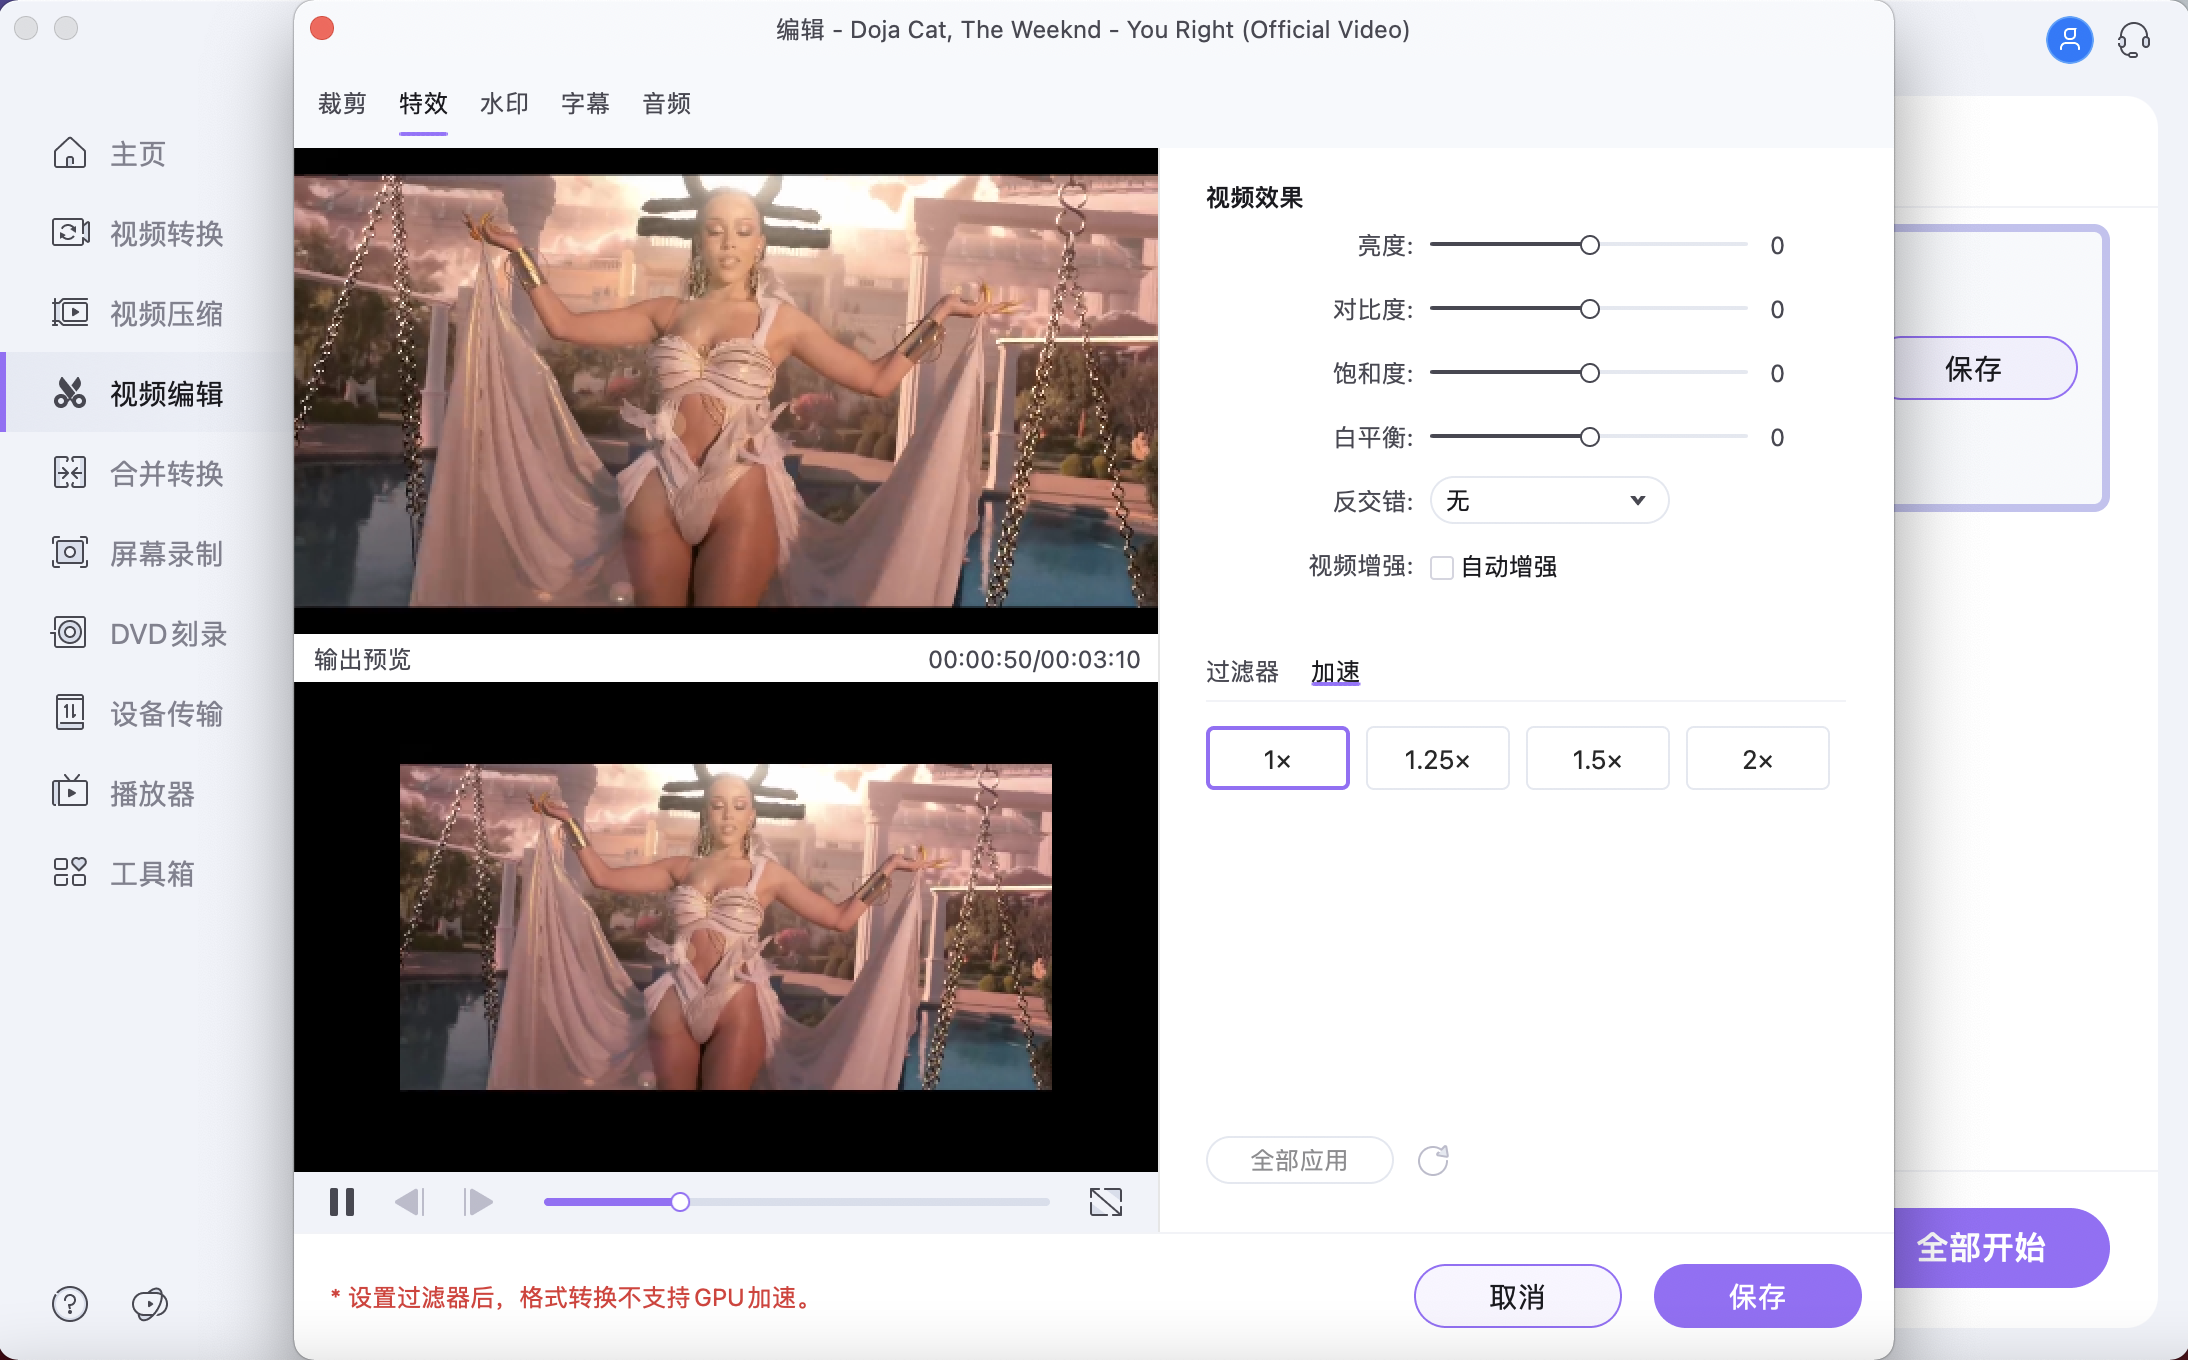The height and width of the screenshot is (1360, 2188).
Task: Step to previous frame
Action: (x=410, y=1202)
